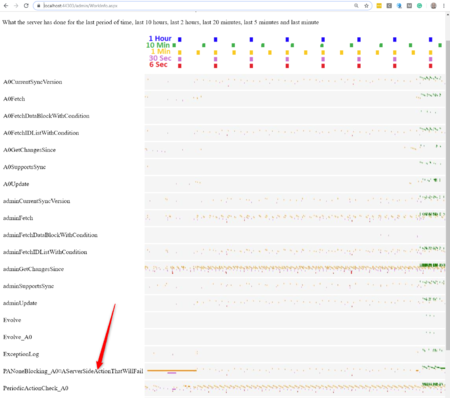The height and width of the screenshot is (398, 450).
Task: Select the Evolve_A0 row label
Action: click(x=18, y=337)
